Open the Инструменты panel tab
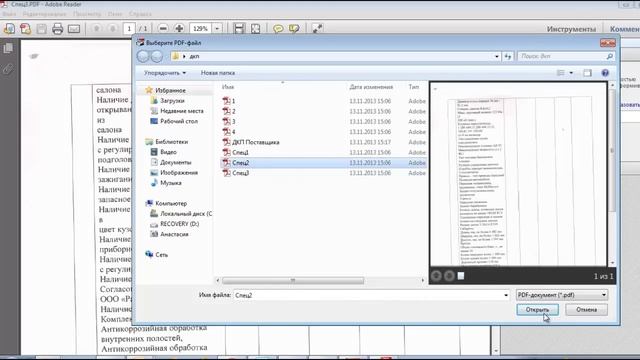 (x=571, y=29)
